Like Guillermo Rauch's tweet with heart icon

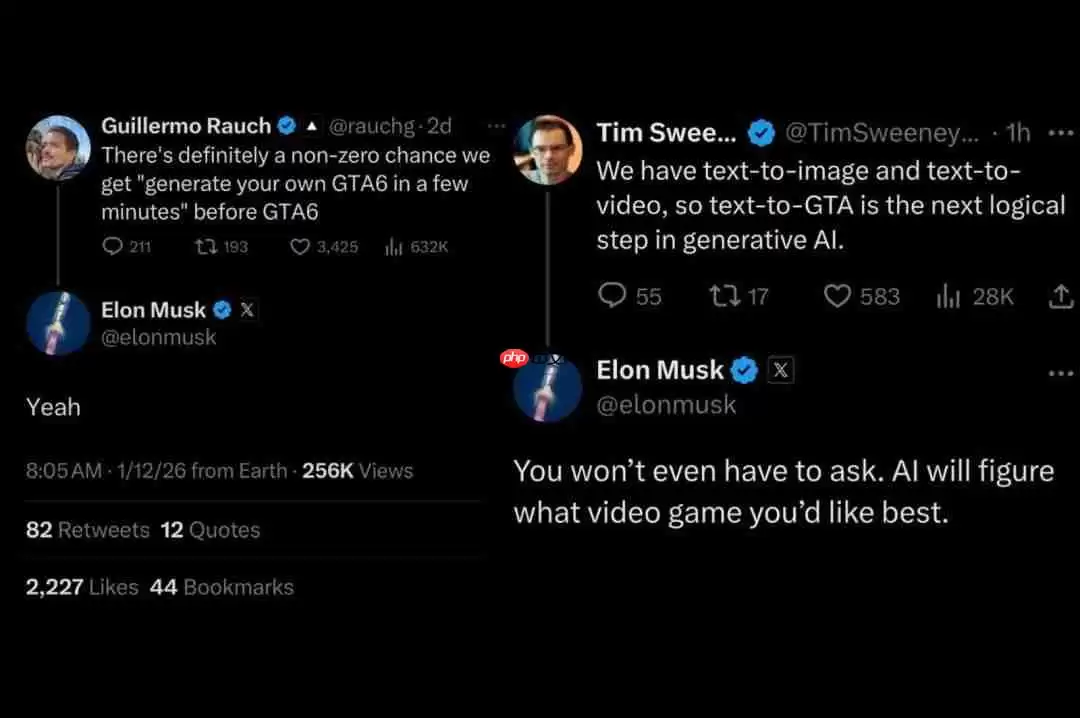[300, 246]
